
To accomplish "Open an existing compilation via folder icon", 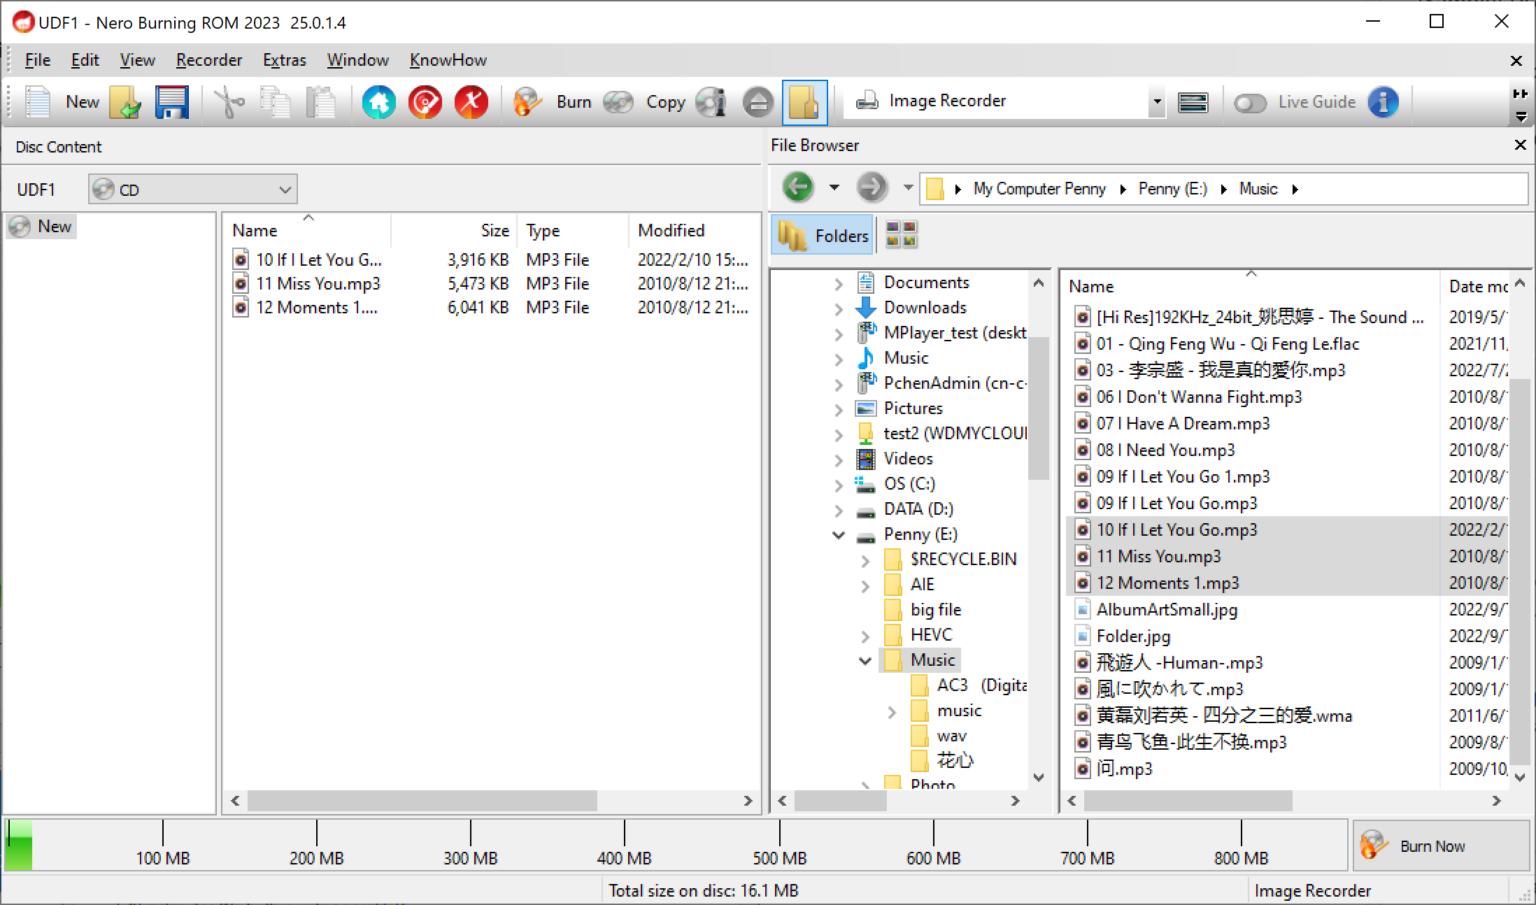I will 125,102.
